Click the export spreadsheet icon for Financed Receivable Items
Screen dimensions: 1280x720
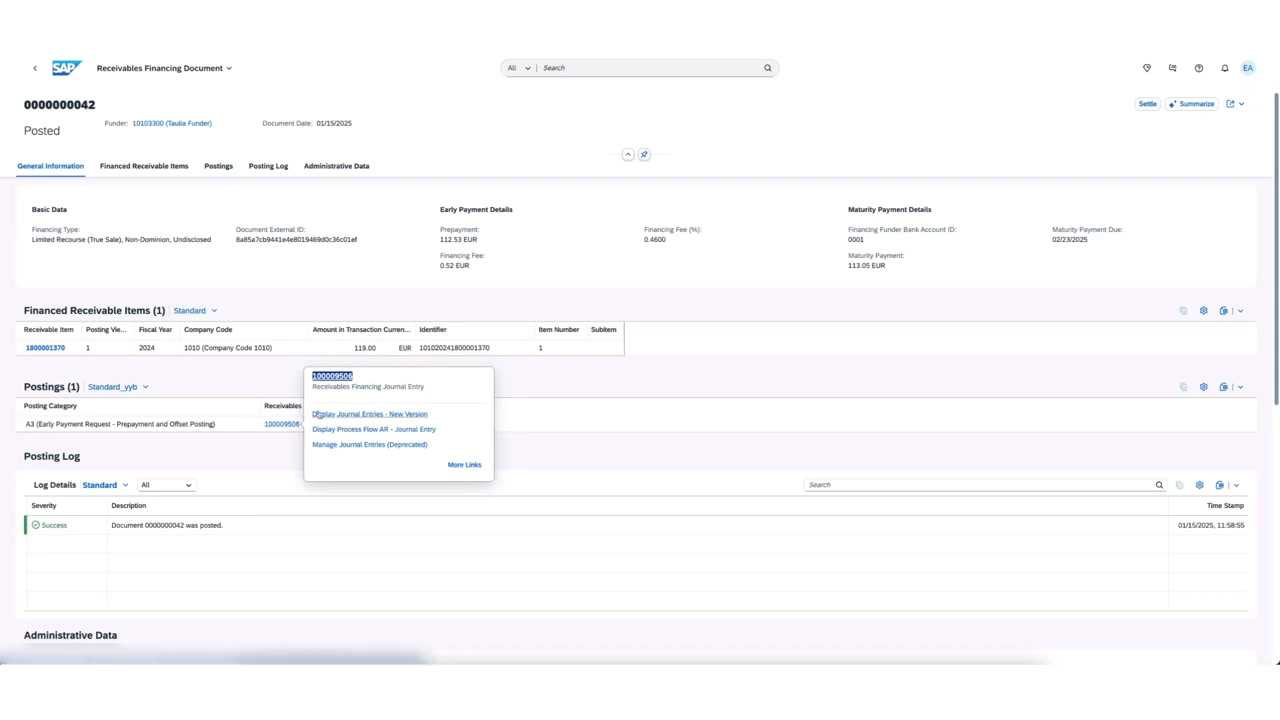coord(1223,311)
